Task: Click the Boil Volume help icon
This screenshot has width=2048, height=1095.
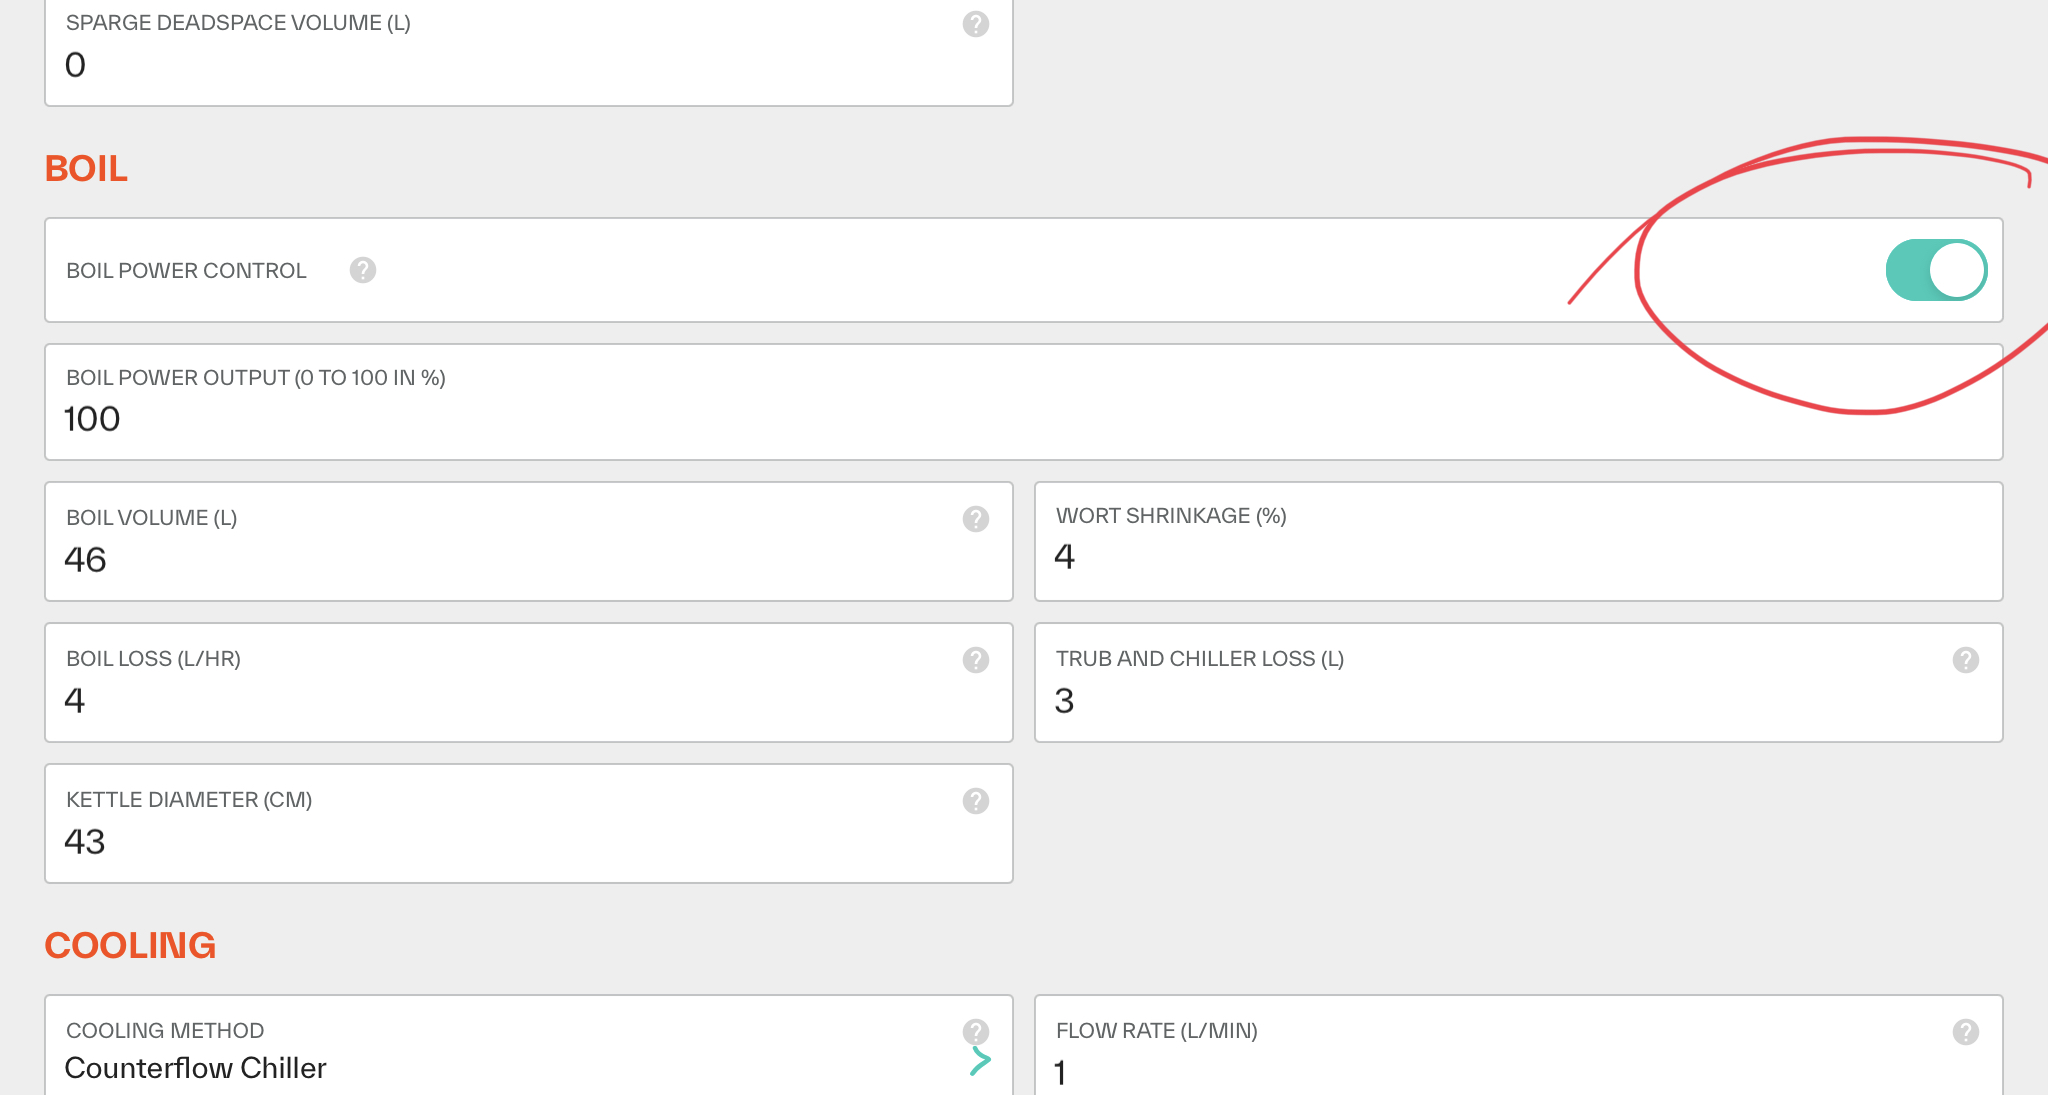Action: (975, 519)
